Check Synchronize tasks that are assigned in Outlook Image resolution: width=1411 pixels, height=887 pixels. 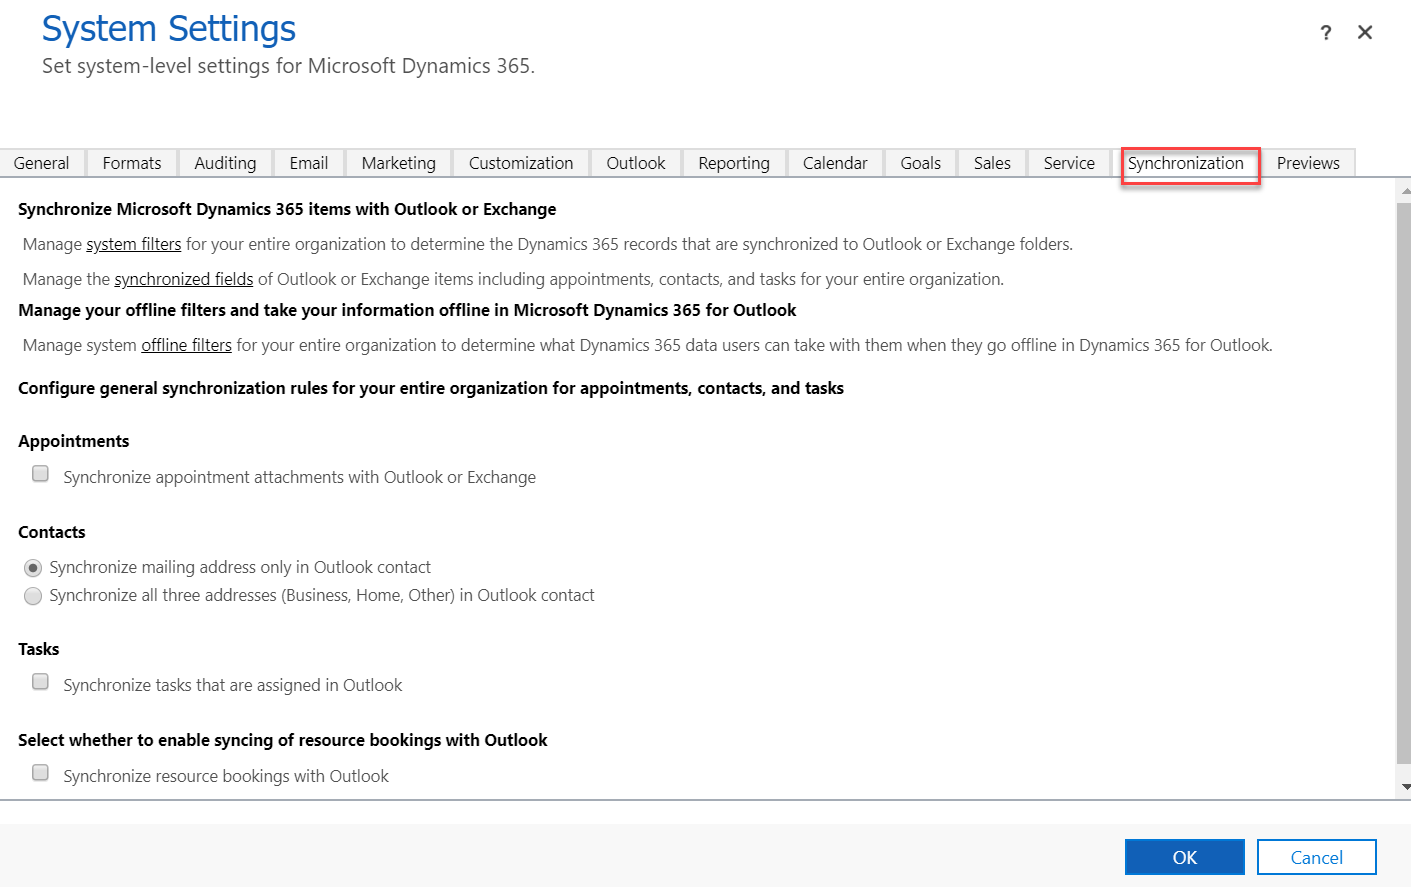[x=40, y=681]
